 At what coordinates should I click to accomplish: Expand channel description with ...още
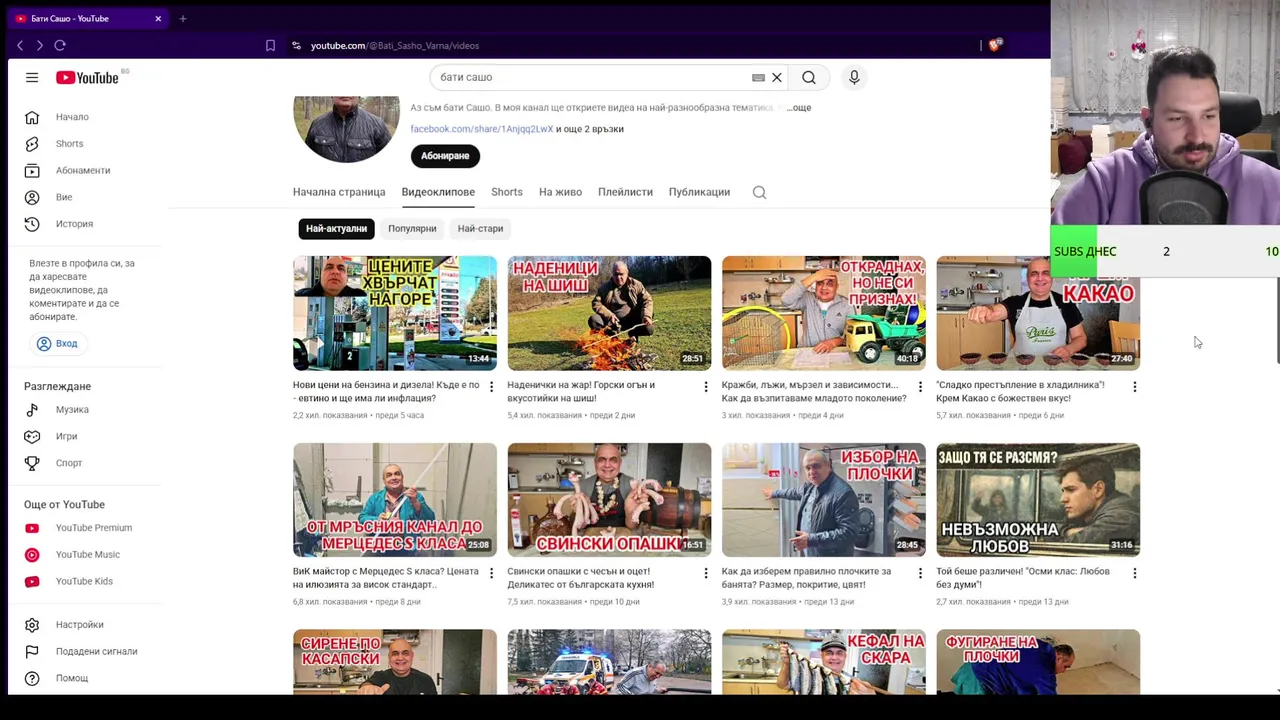799,107
